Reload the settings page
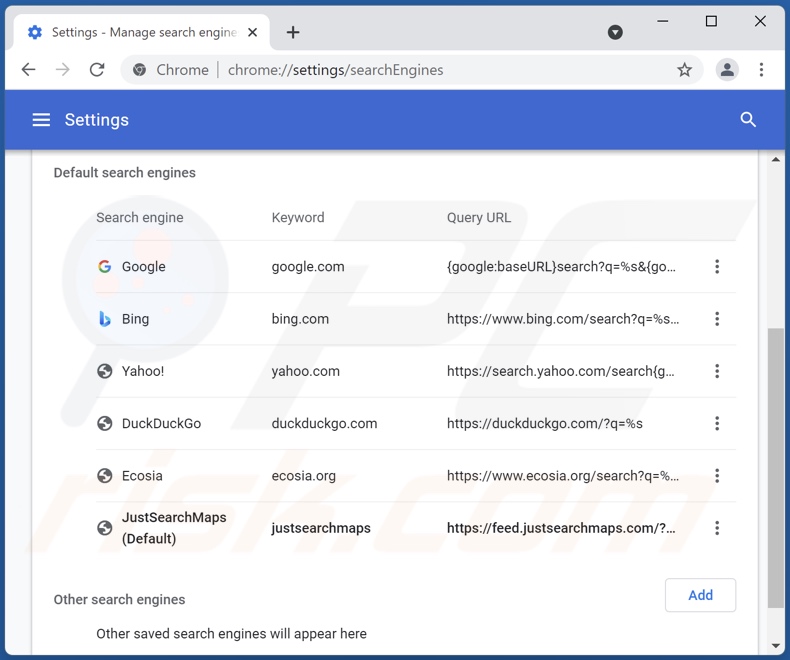790x660 pixels. pos(97,70)
